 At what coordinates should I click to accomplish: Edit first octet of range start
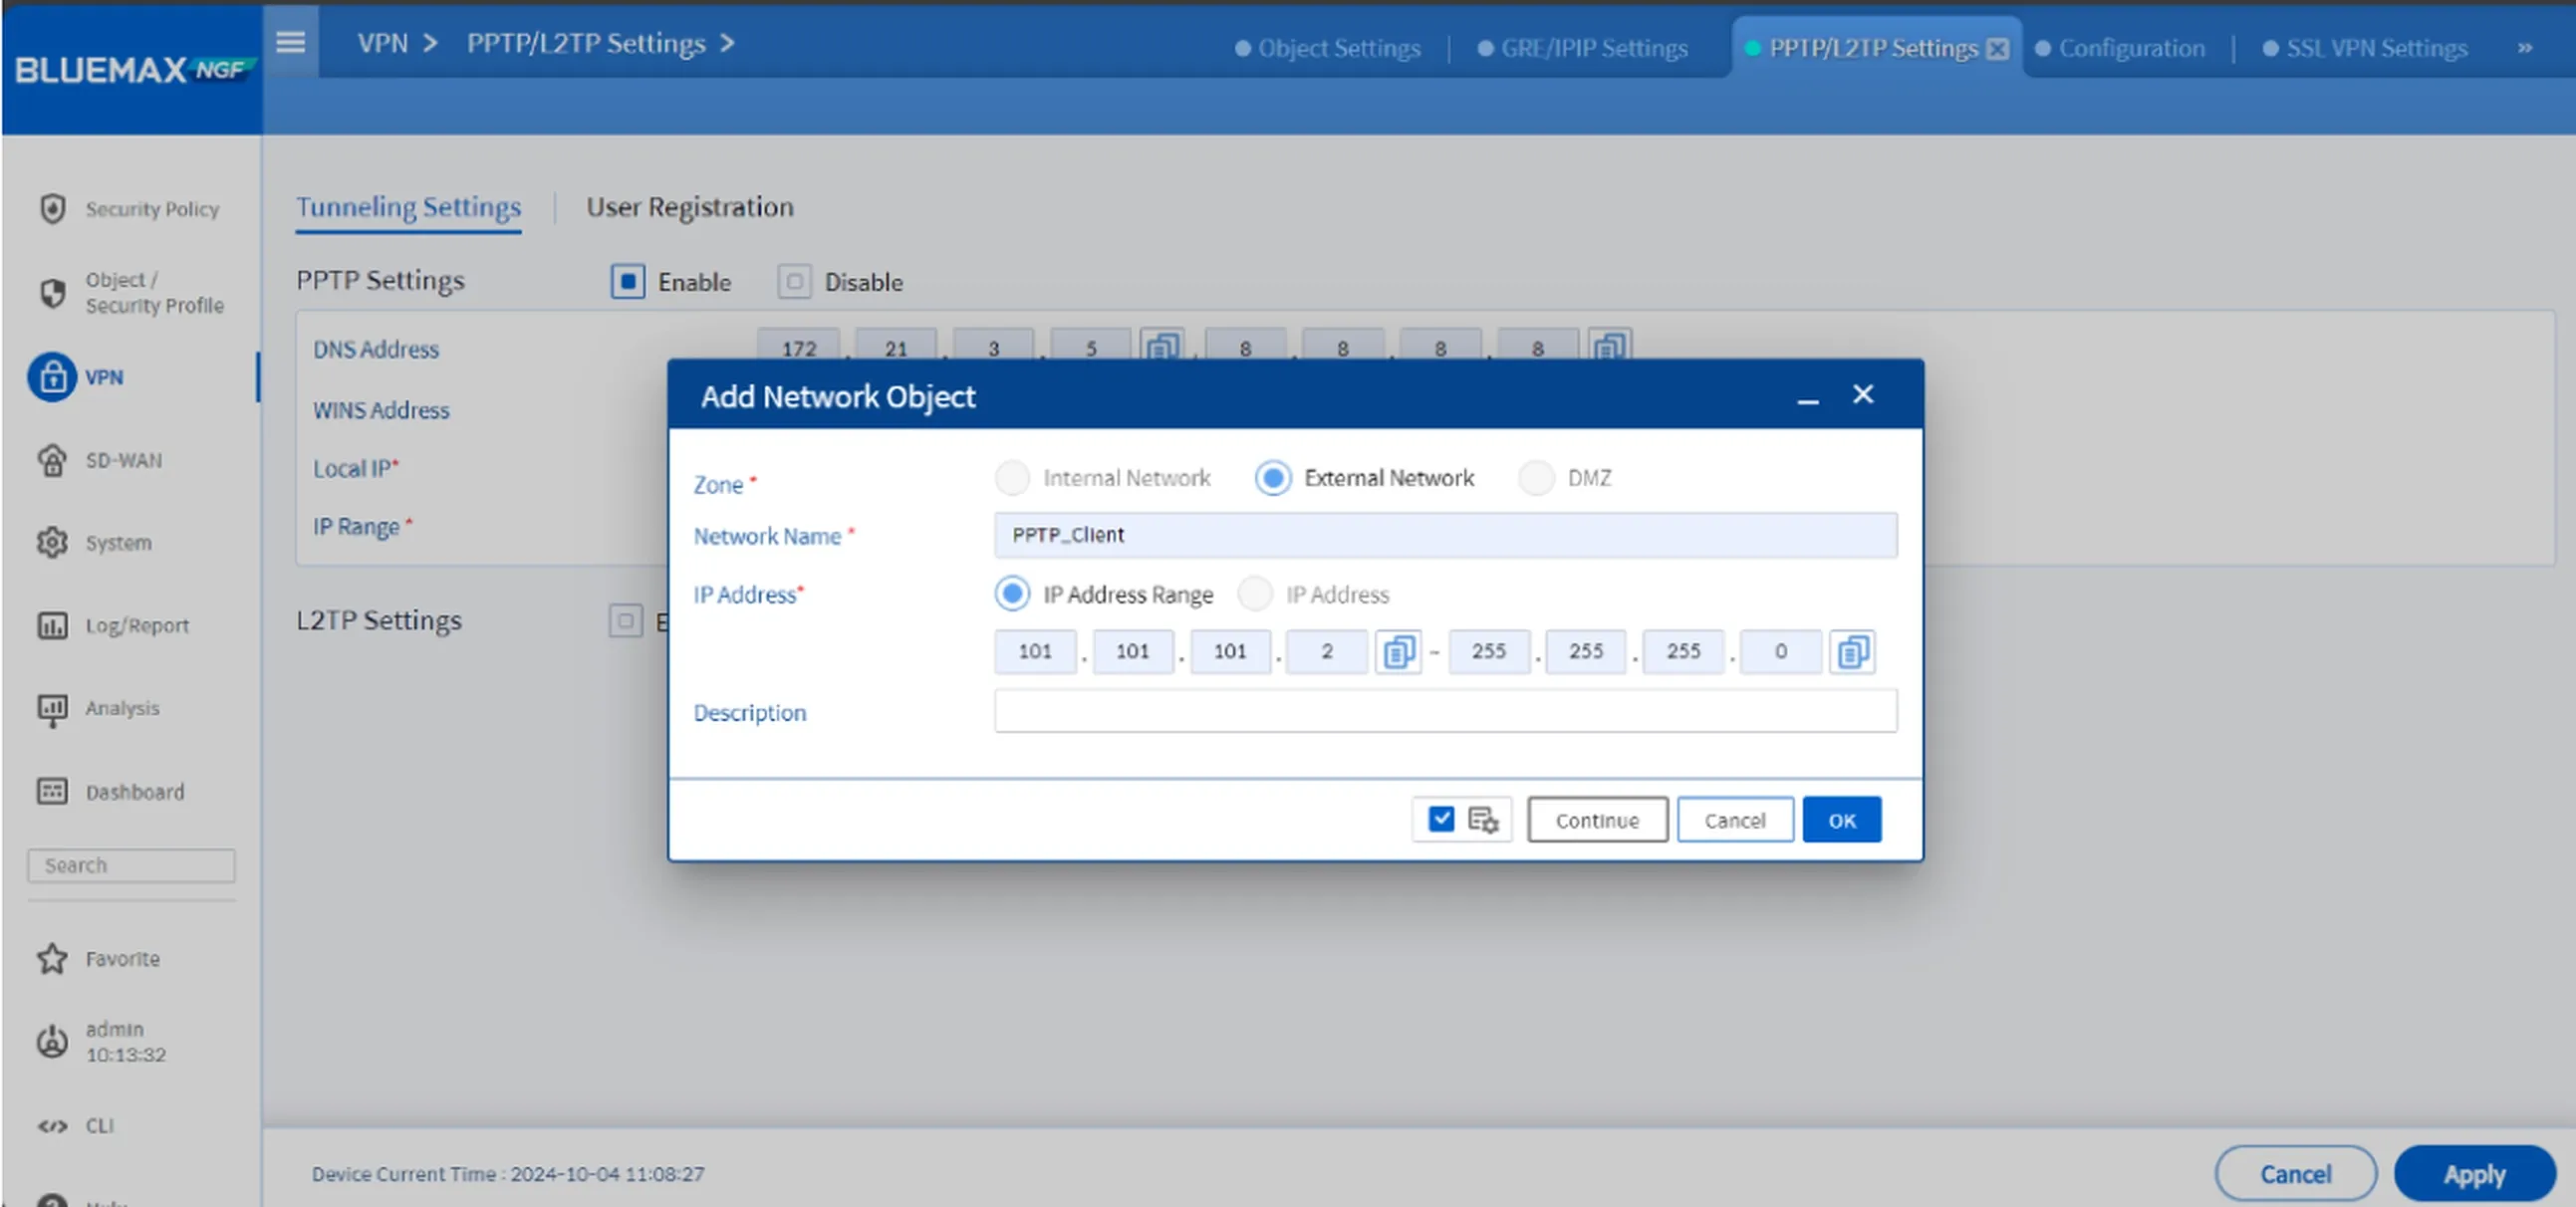[1035, 652]
